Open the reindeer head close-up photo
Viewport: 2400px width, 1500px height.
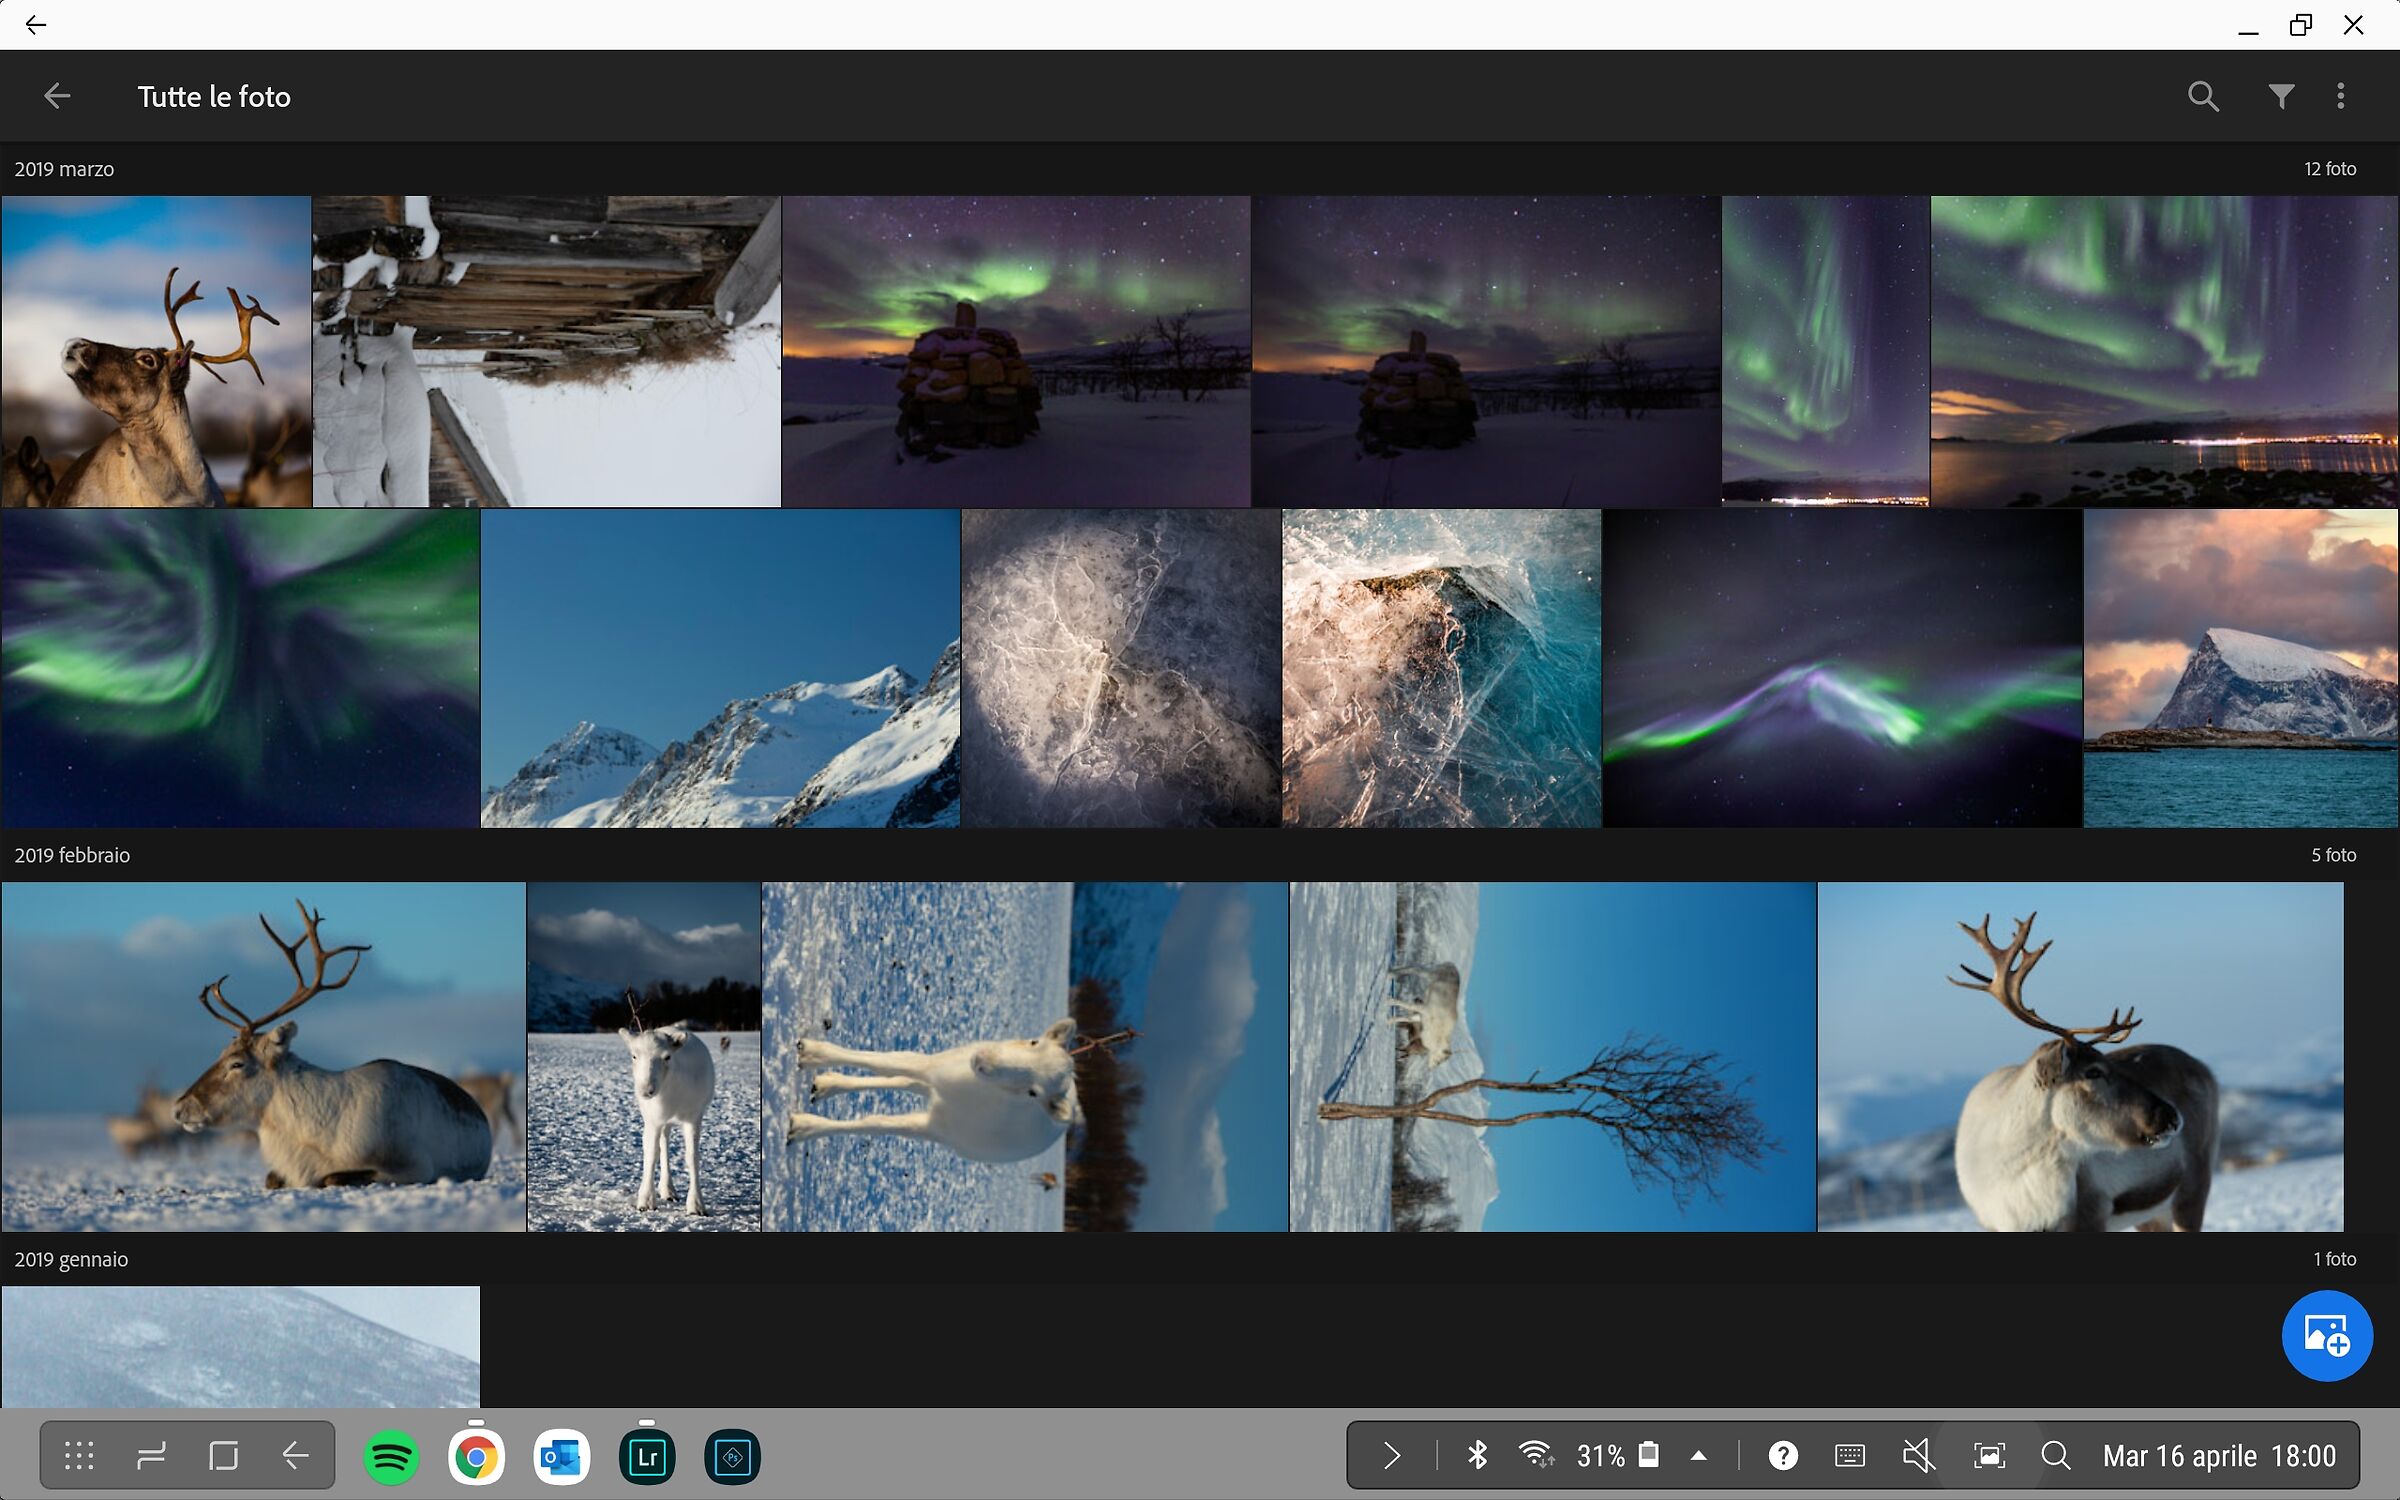pyautogui.click(x=156, y=351)
